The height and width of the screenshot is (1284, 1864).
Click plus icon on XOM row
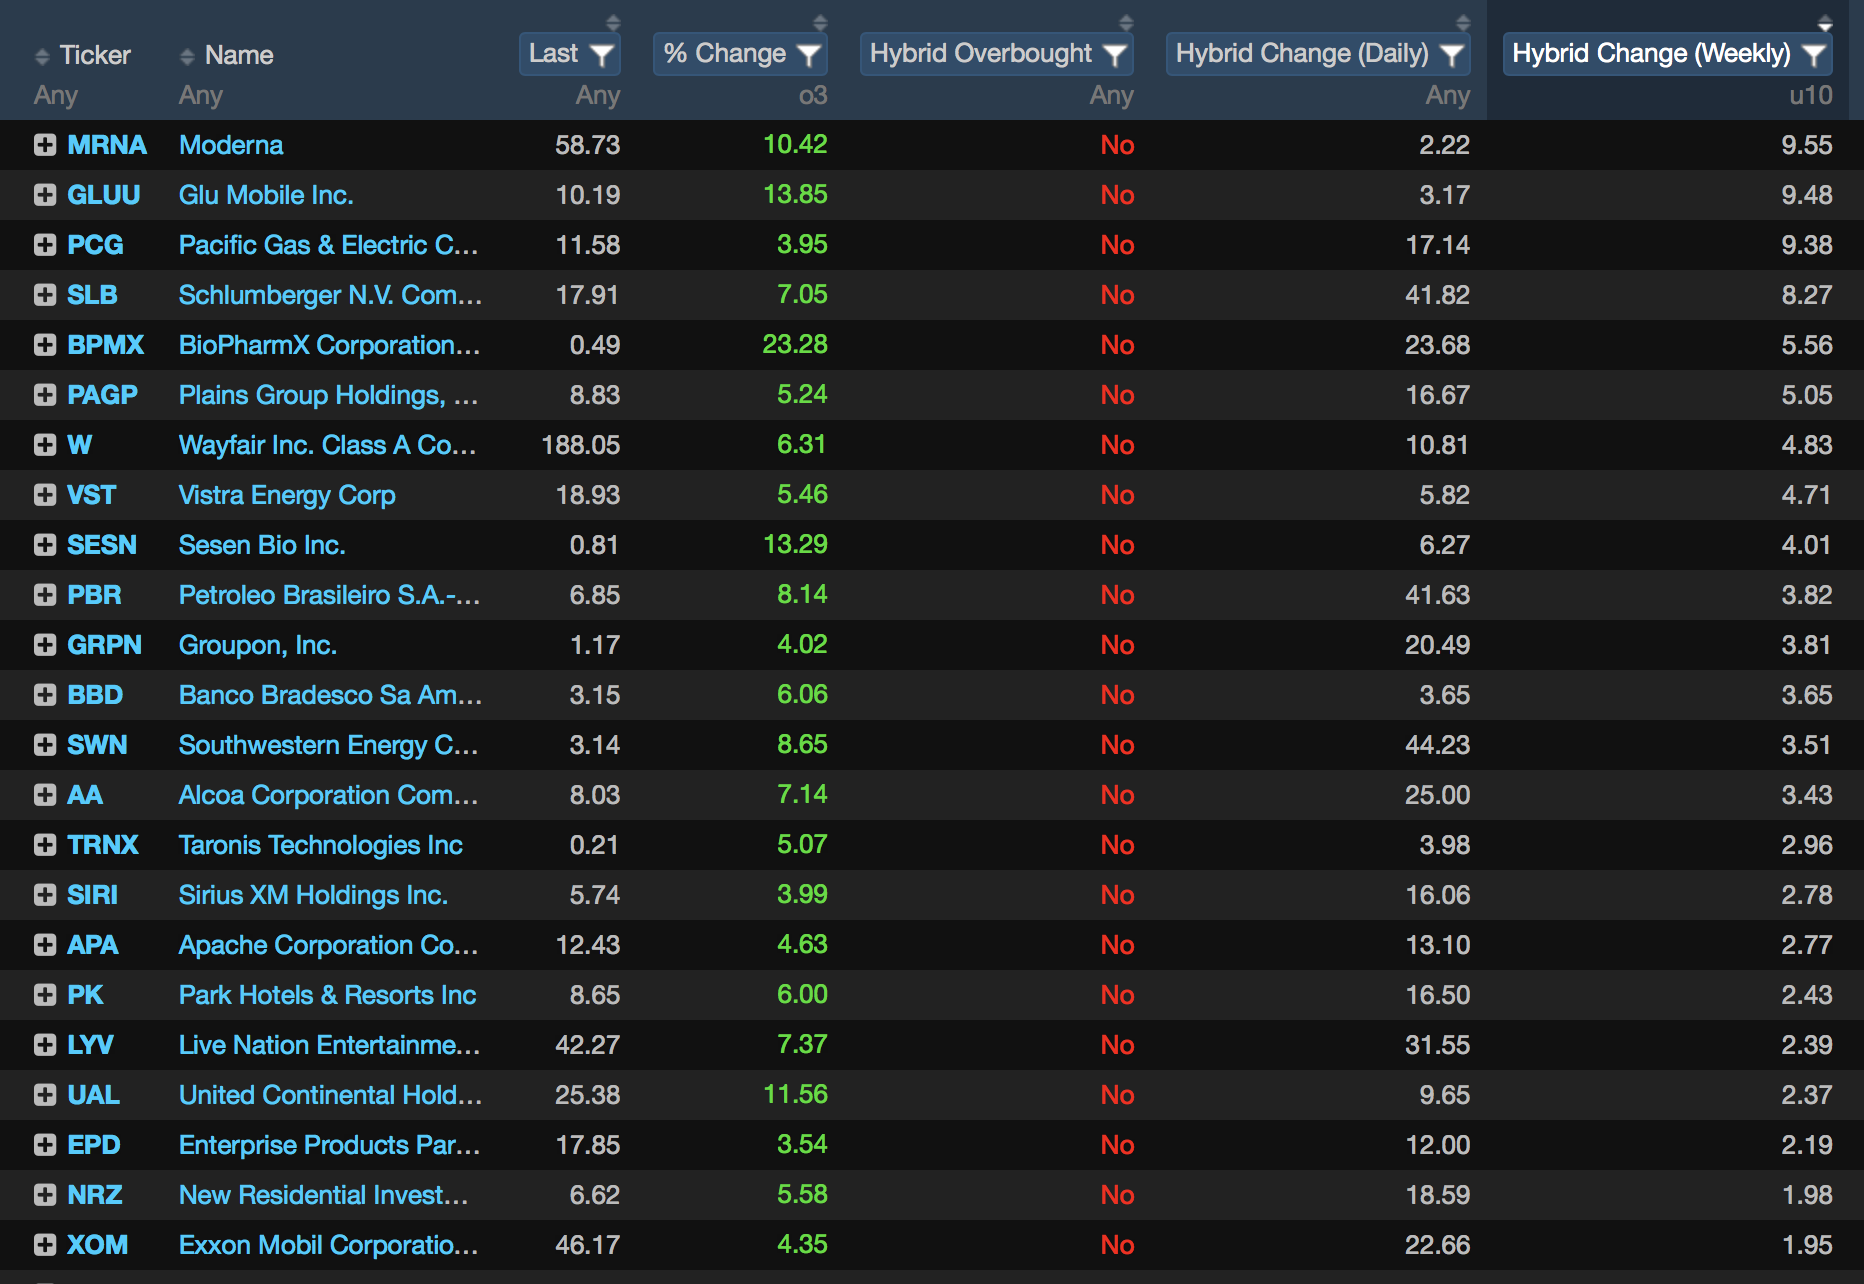coord(44,1245)
